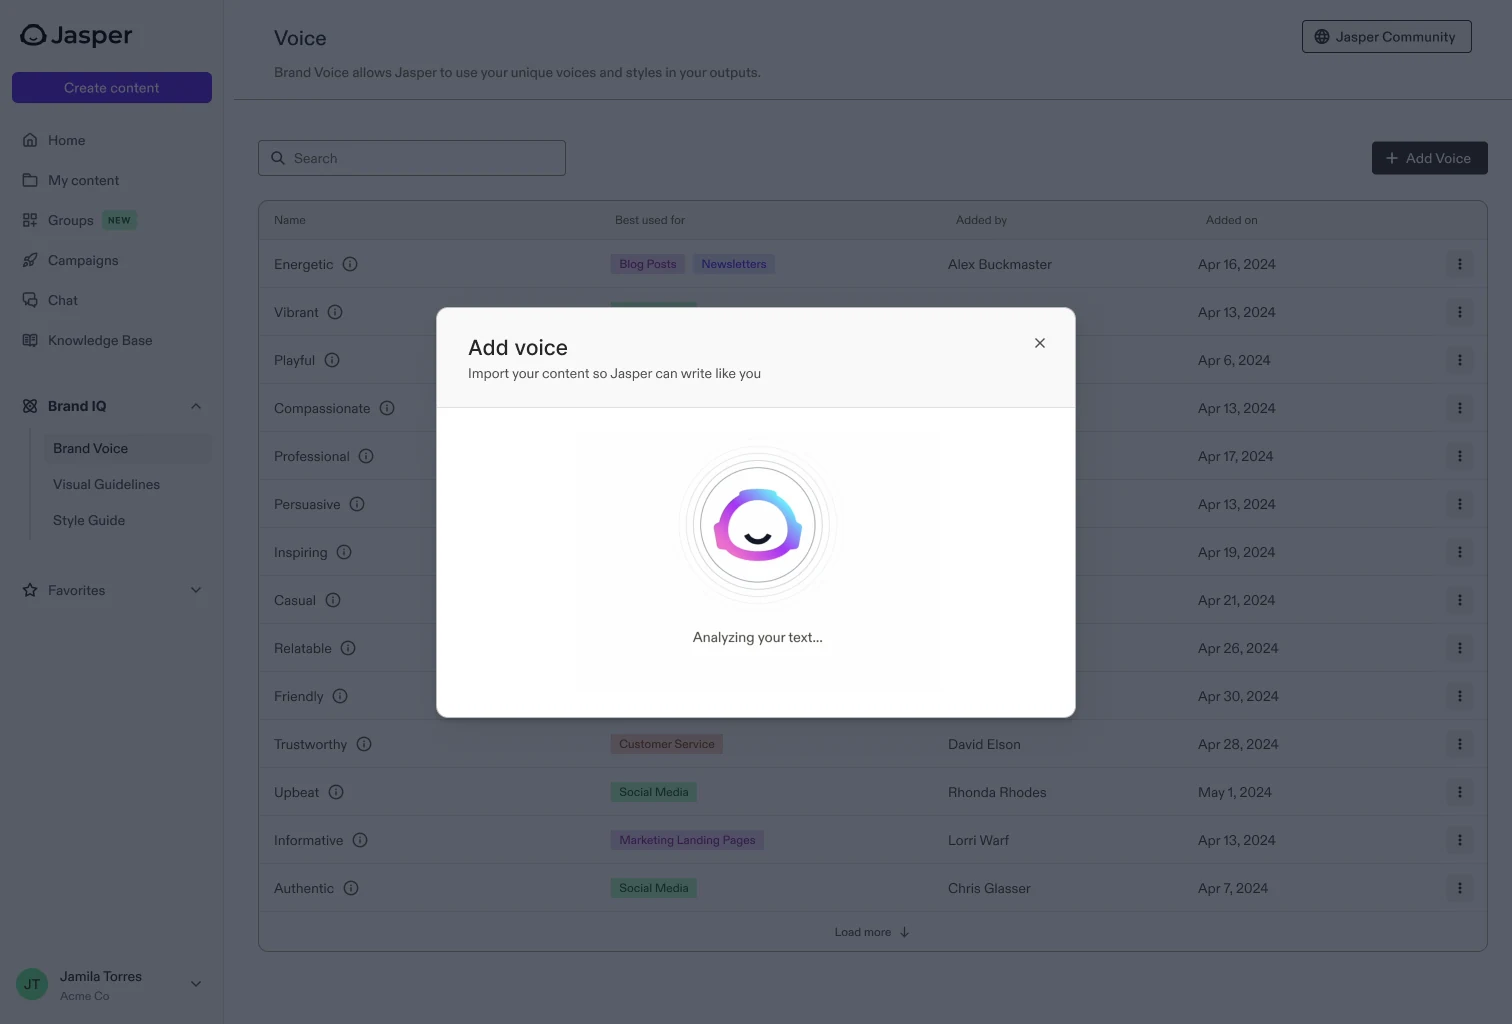Open options menu for Professional row

point(1460,456)
